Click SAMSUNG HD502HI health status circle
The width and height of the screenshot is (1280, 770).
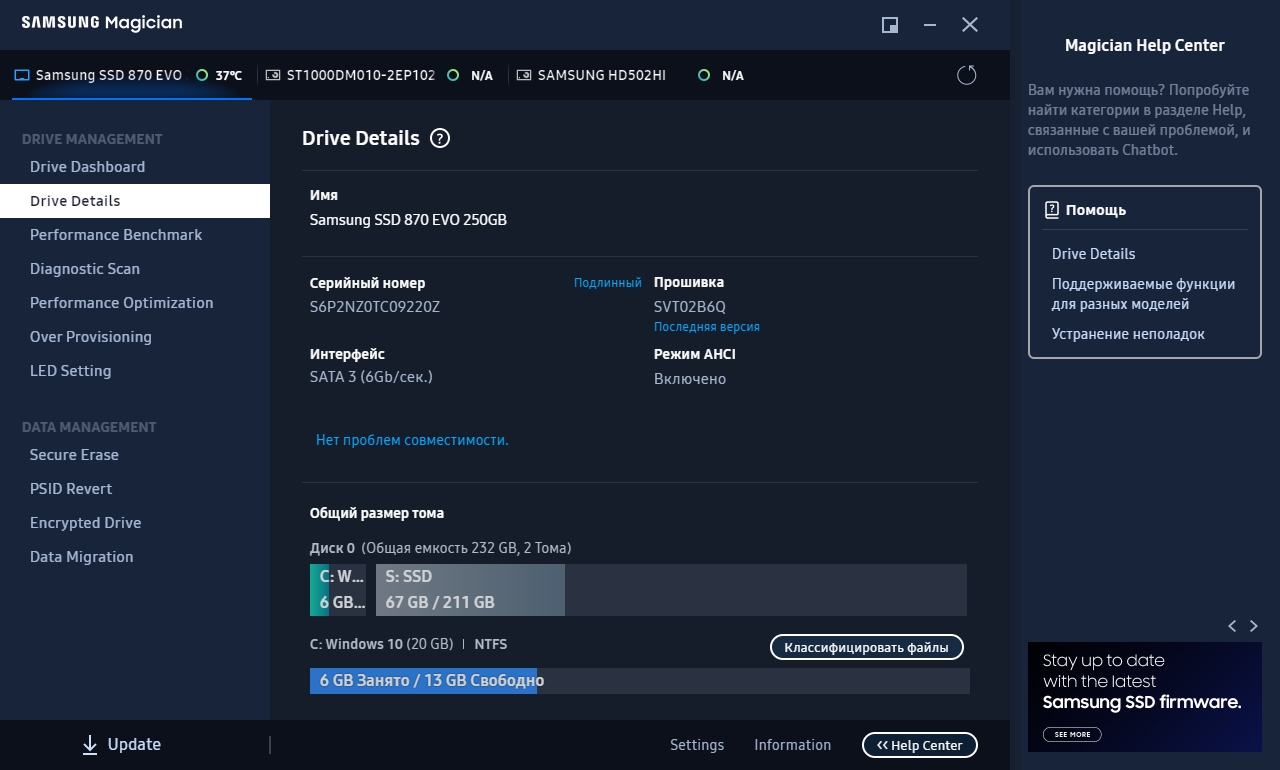(704, 75)
